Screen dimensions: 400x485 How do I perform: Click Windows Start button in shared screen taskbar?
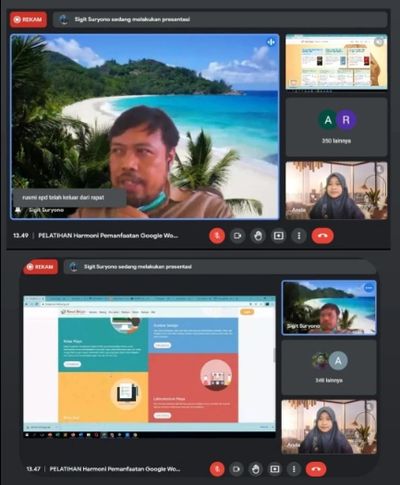tap(26, 435)
